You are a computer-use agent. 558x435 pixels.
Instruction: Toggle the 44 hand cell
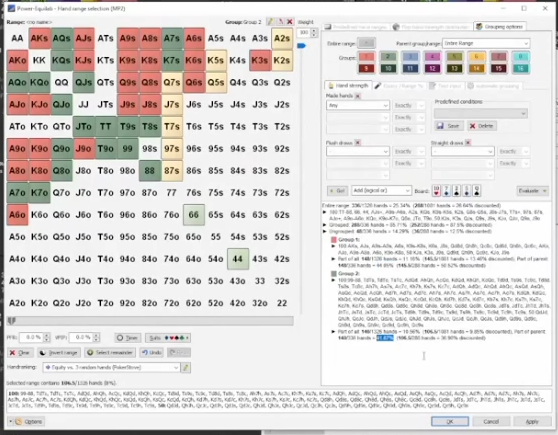coord(238,259)
